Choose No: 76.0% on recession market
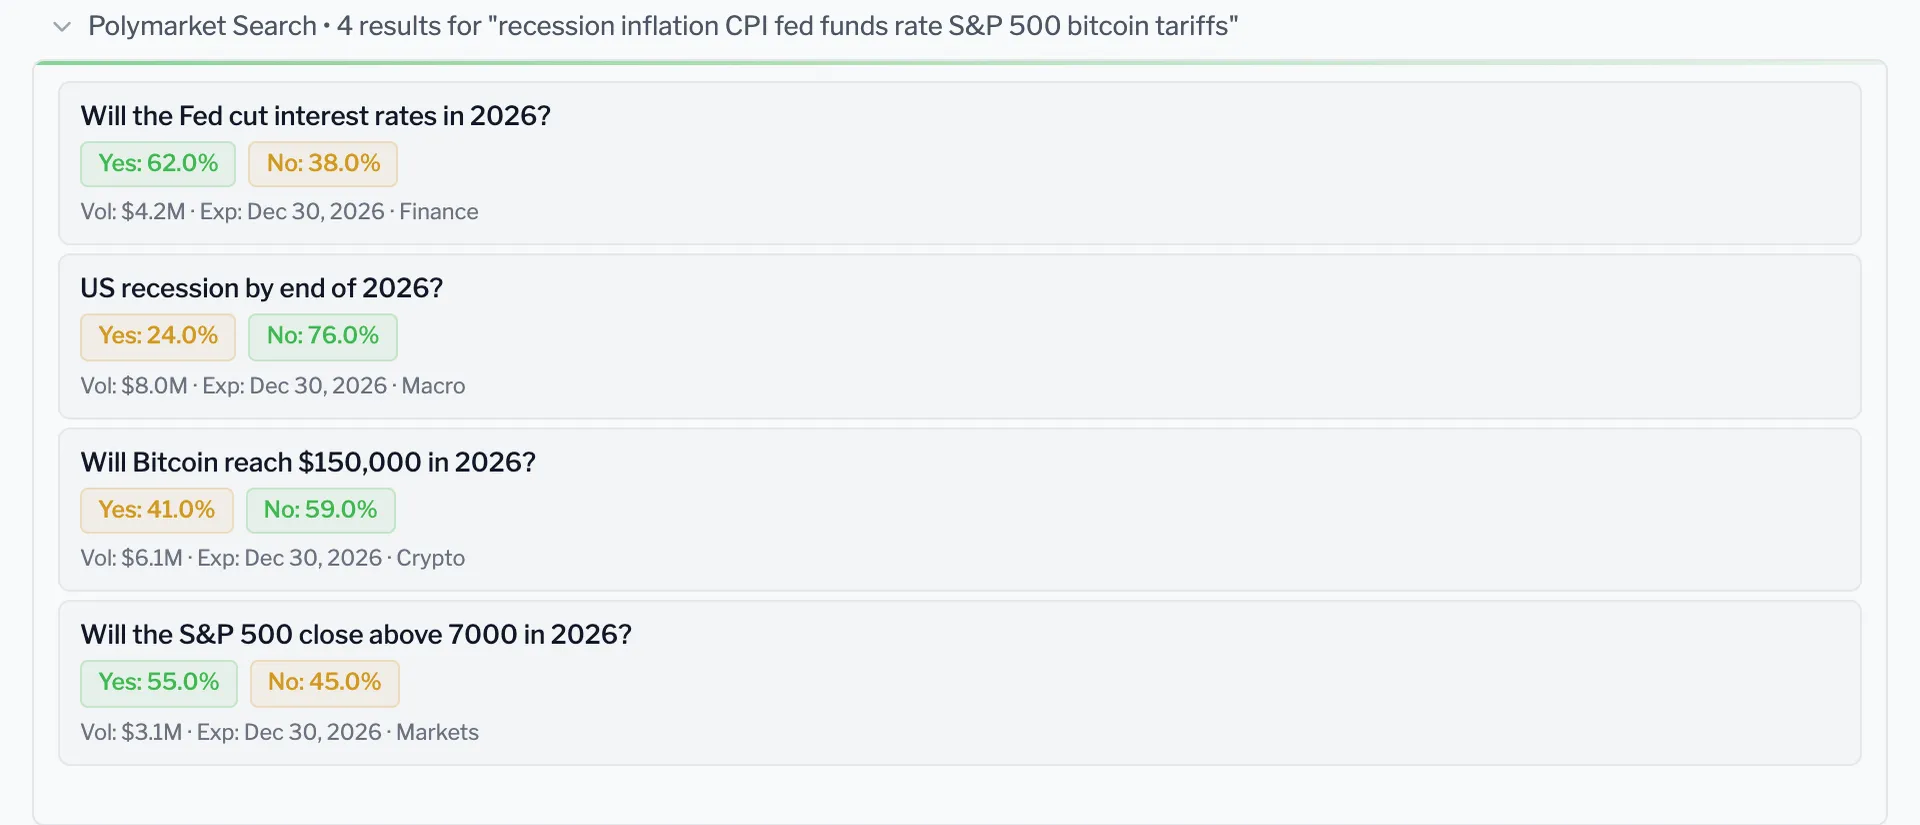The image size is (1920, 825). point(323,336)
